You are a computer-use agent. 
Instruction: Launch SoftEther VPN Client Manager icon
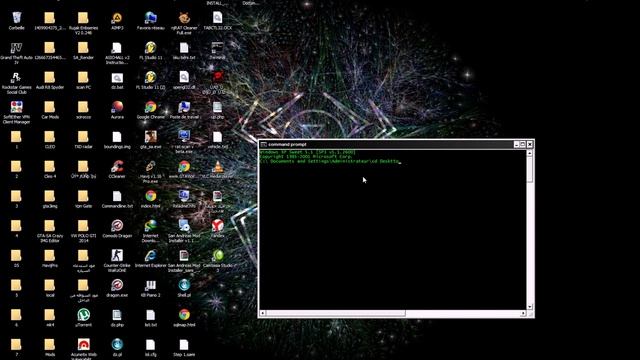[16, 107]
